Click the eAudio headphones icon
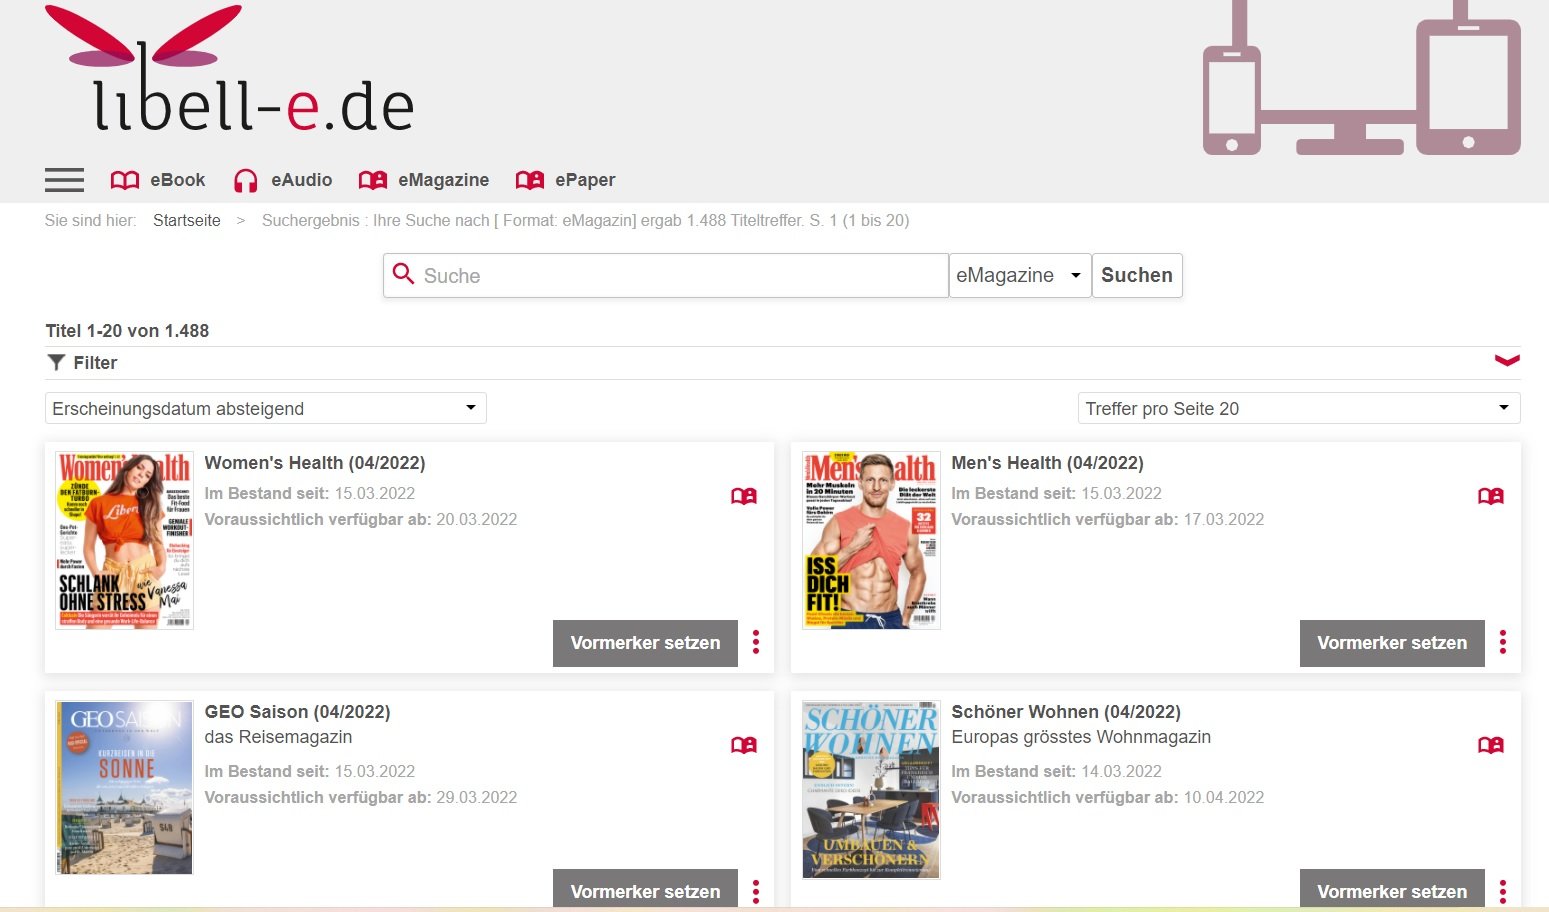 pyautogui.click(x=245, y=180)
